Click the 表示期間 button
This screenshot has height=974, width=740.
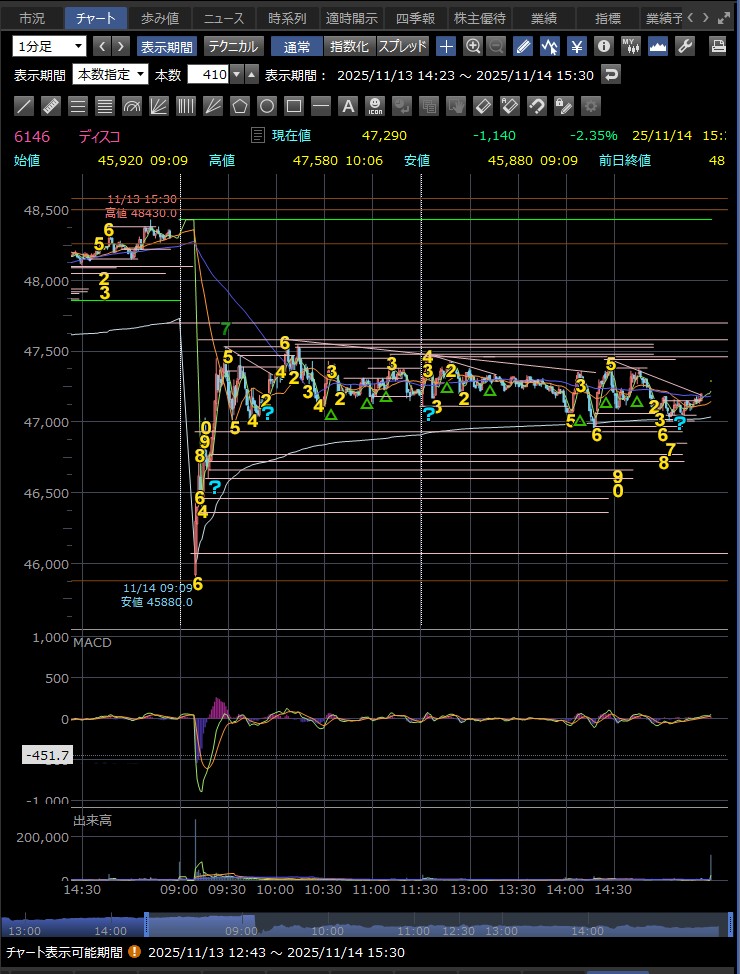[167, 46]
